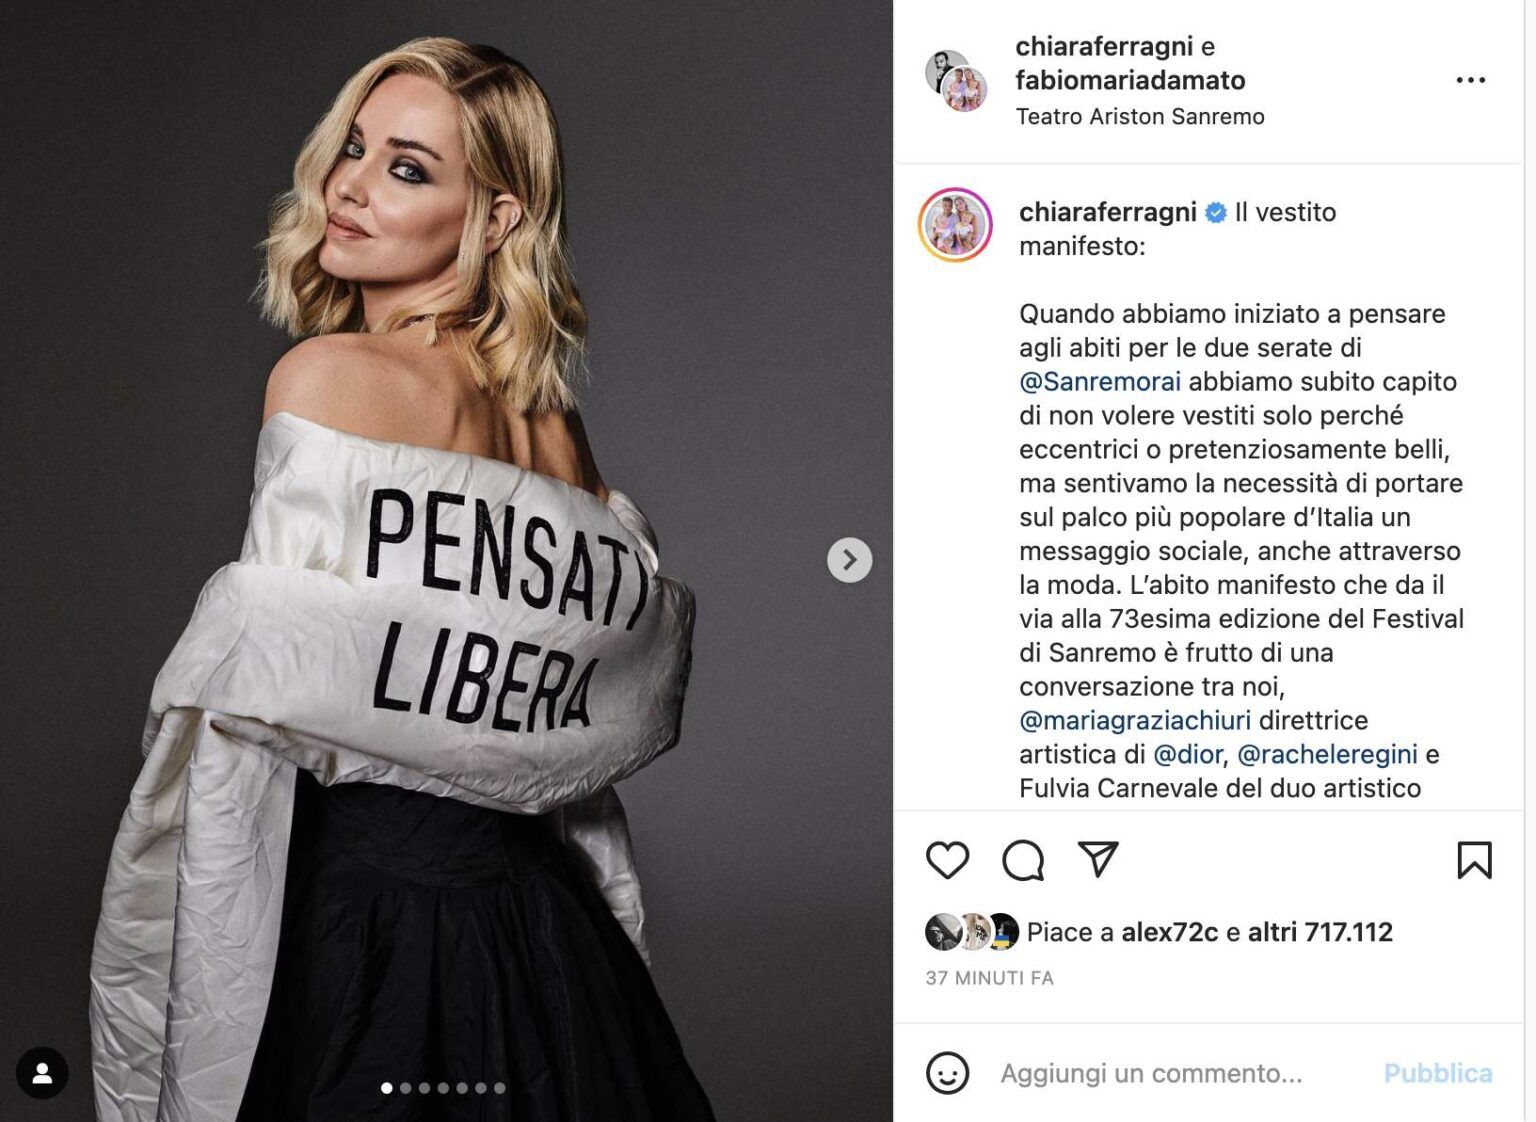This screenshot has width=1536, height=1122.
Task: Open chiaraferragni story avatar beside caption
Action: [955, 225]
